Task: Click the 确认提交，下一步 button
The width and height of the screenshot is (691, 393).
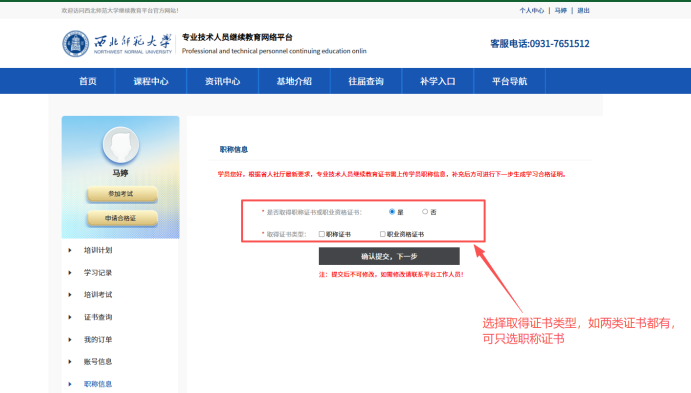Action: pyautogui.click(x=389, y=256)
